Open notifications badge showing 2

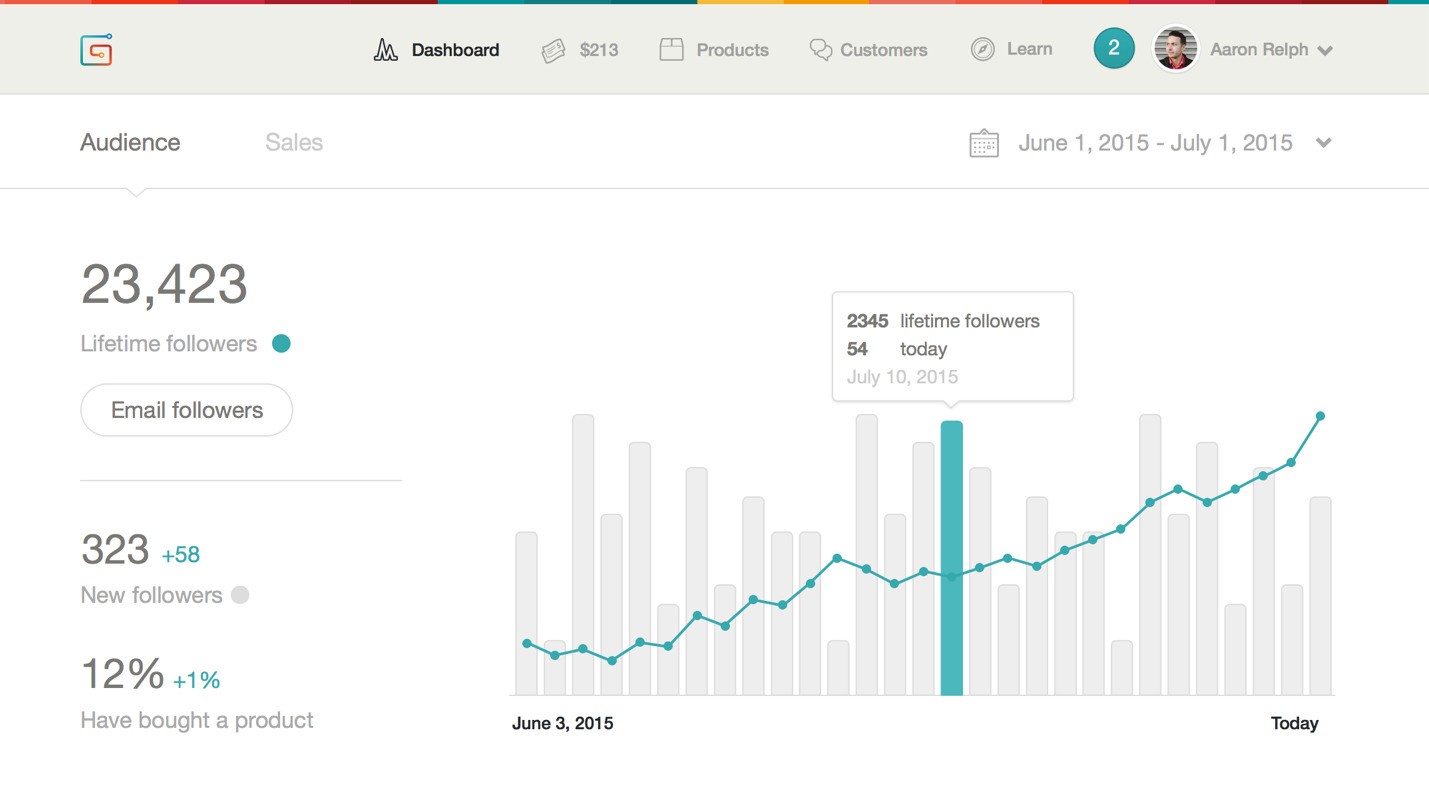click(x=1113, y=49)
